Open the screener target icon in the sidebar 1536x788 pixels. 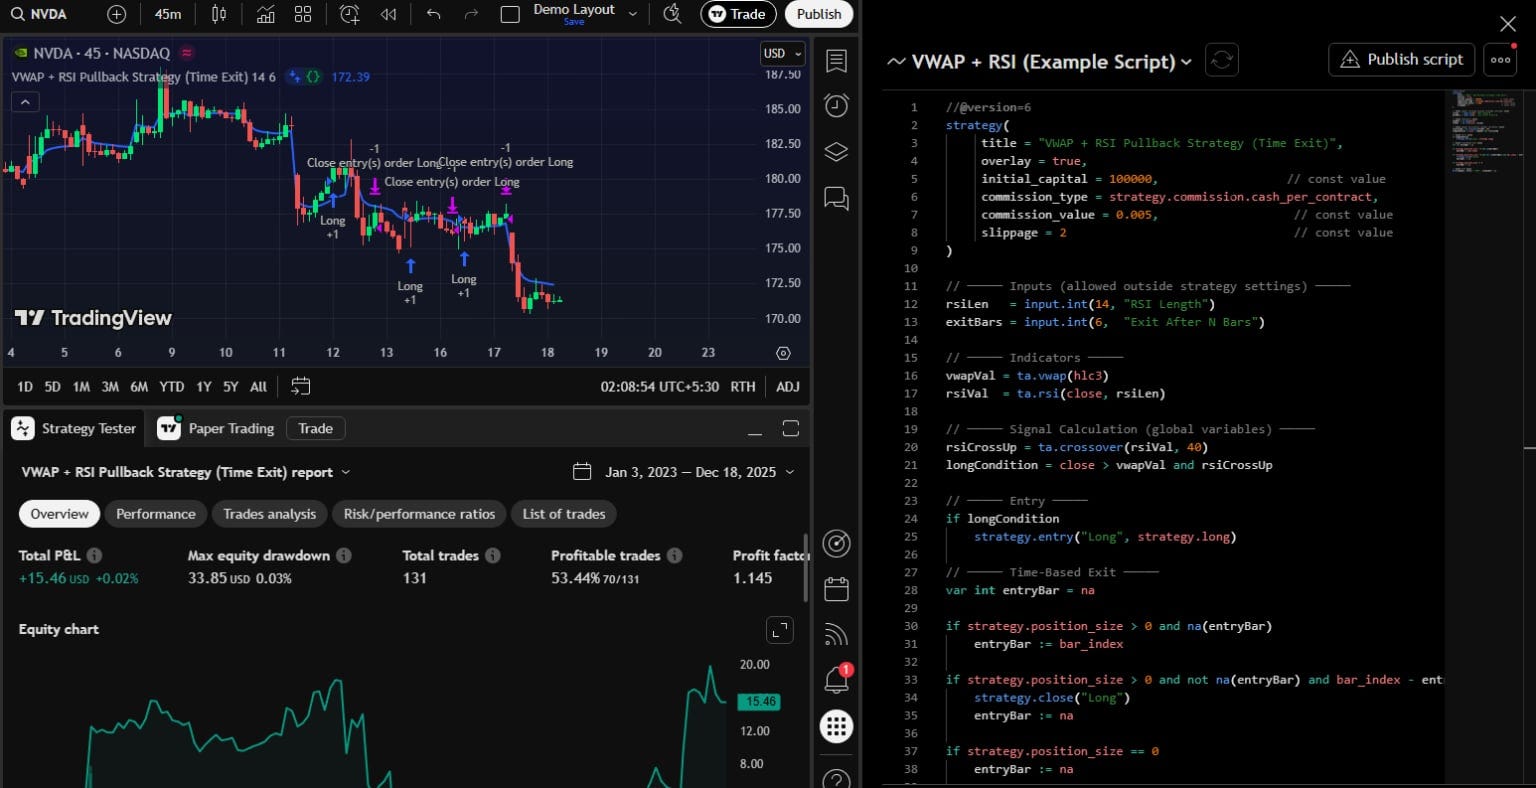[836, 543]
